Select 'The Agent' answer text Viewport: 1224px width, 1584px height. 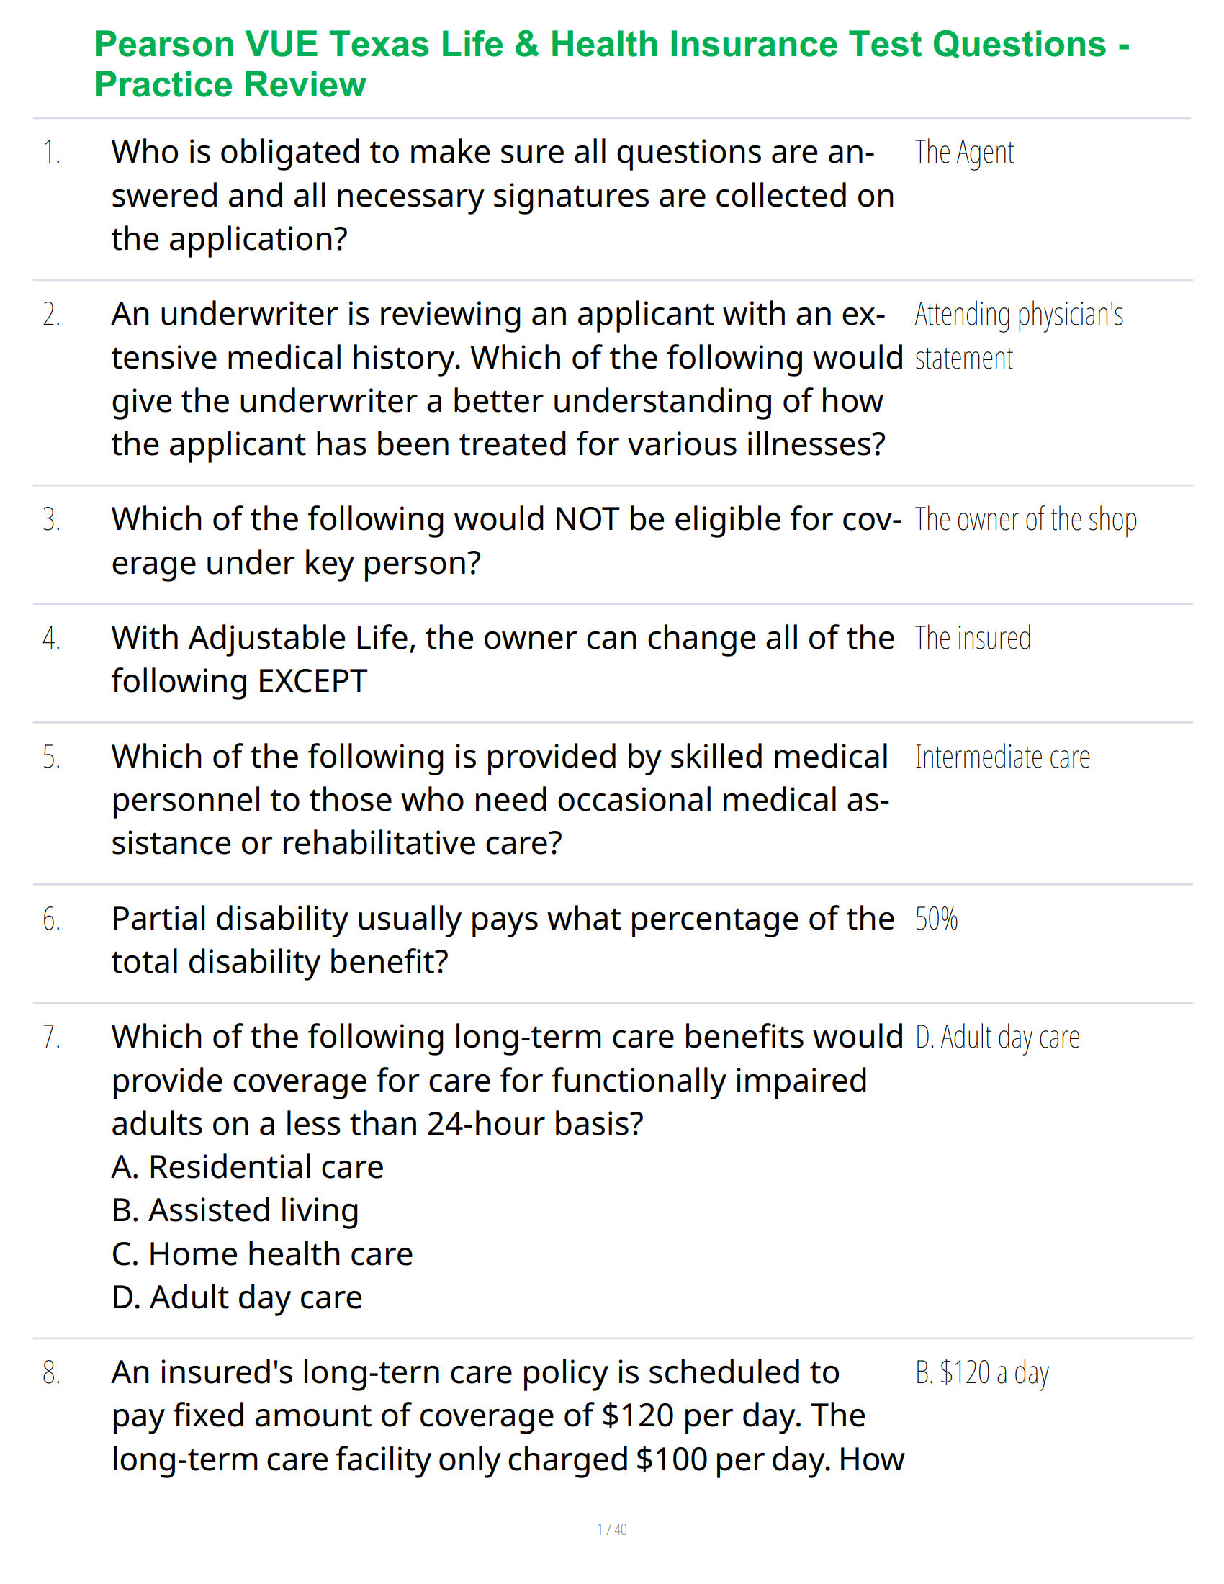coord(964,153)
